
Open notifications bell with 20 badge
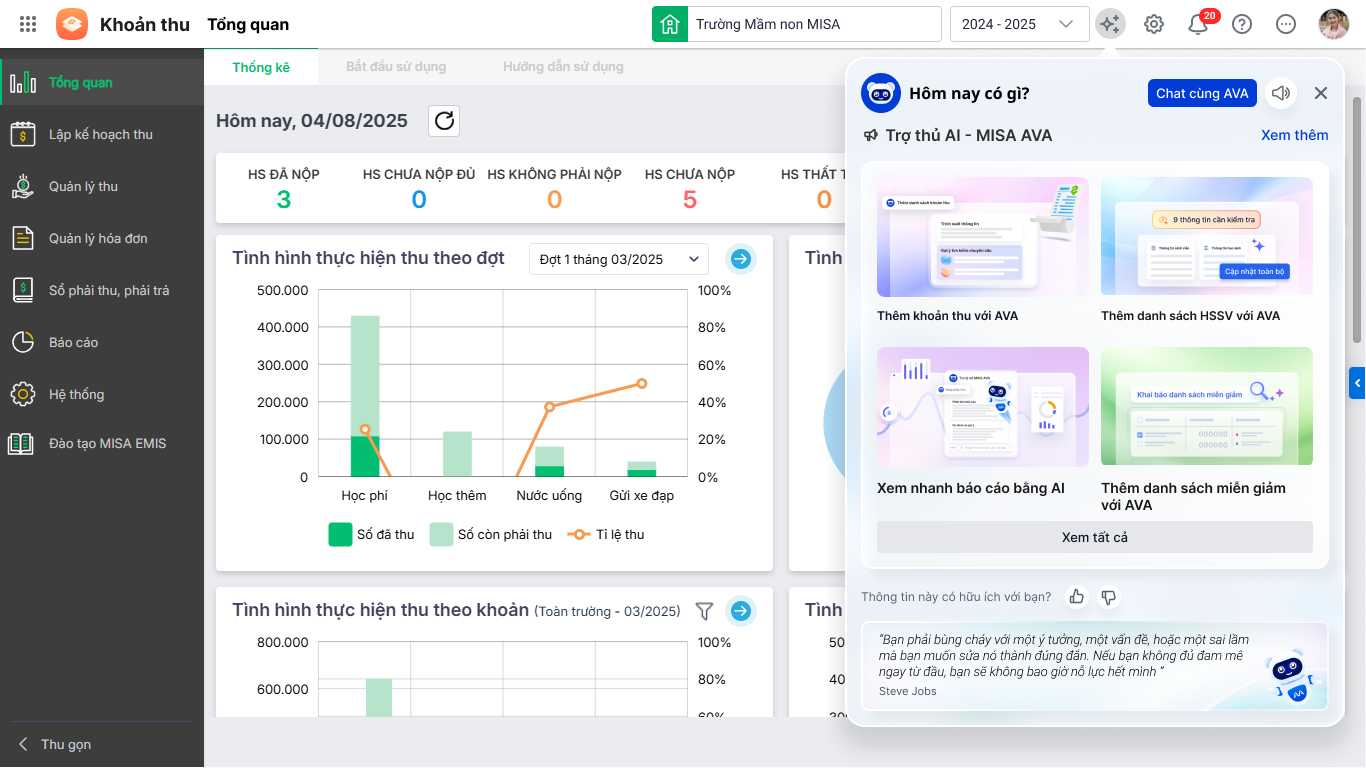(x=1198, y=24)
